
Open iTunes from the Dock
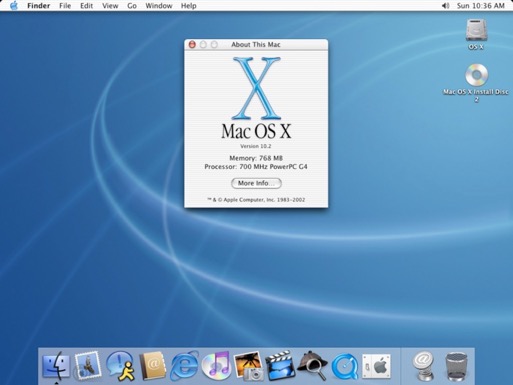pos(216,365)
